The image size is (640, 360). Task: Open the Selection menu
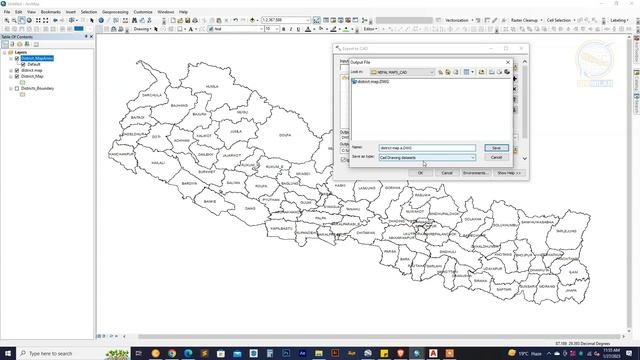click(89, 12)
